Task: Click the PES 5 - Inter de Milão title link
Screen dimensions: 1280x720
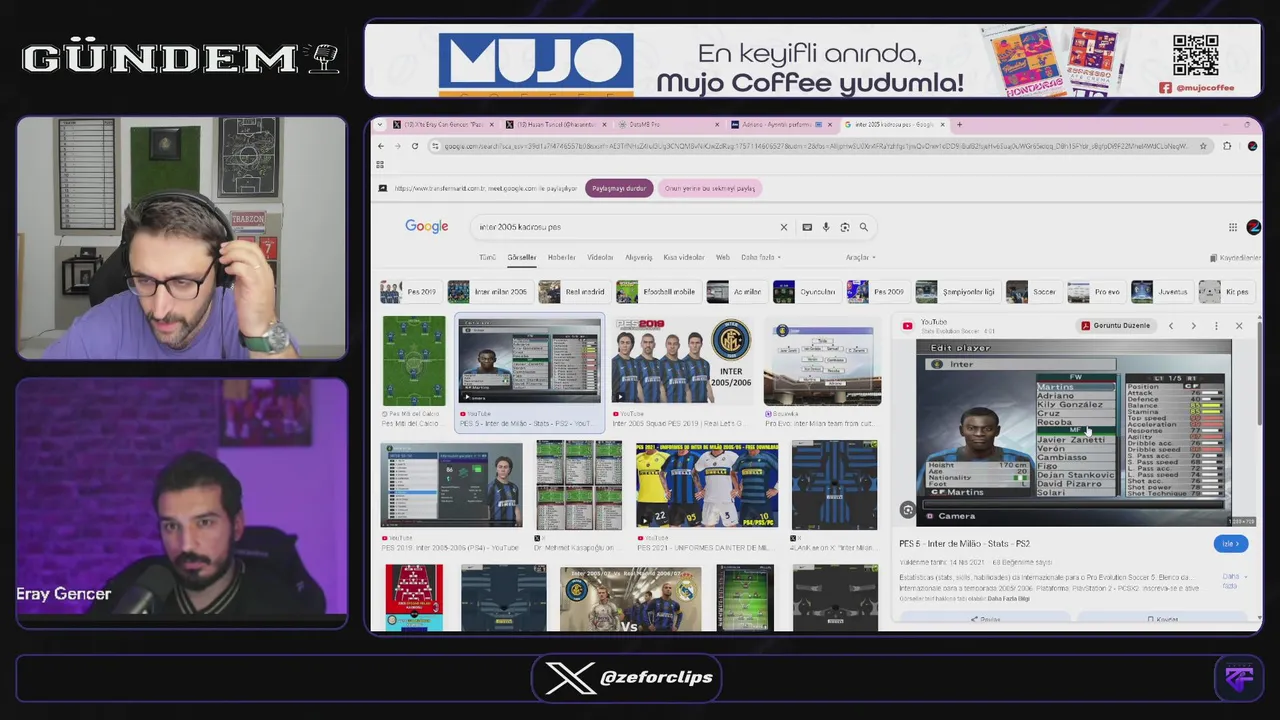Action: click(x=964, y=544)
